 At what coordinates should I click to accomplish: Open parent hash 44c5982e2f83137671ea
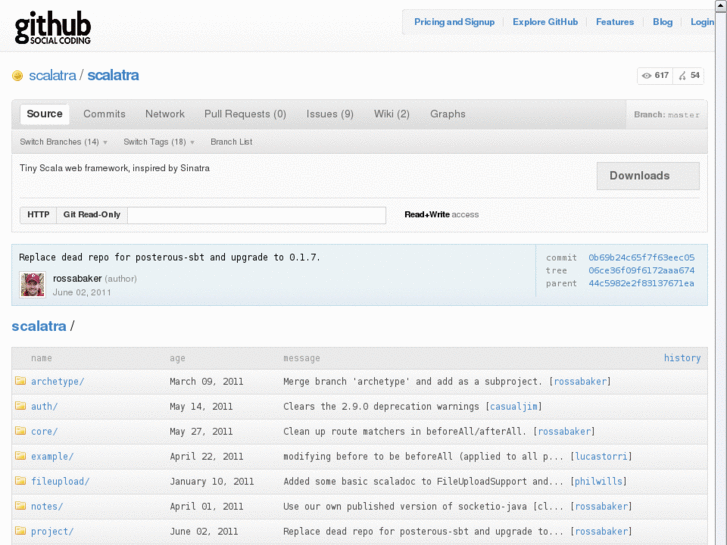tap(641, 283)
